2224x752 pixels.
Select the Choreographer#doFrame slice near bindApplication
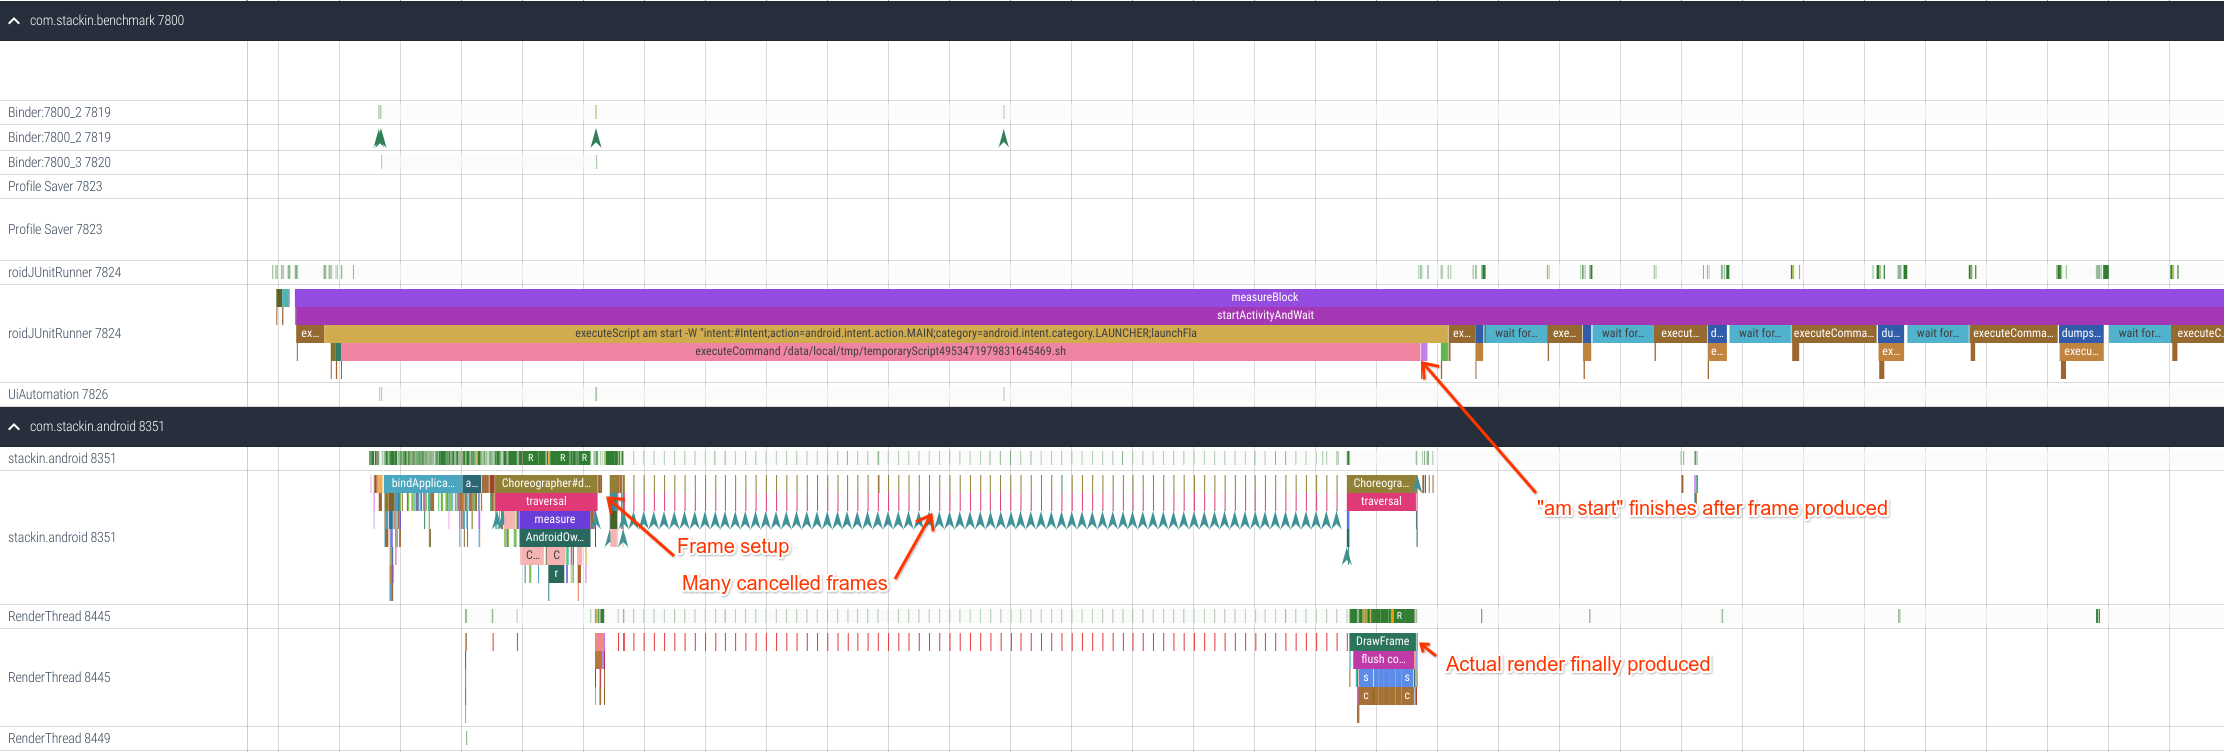[x=545, y=483]
